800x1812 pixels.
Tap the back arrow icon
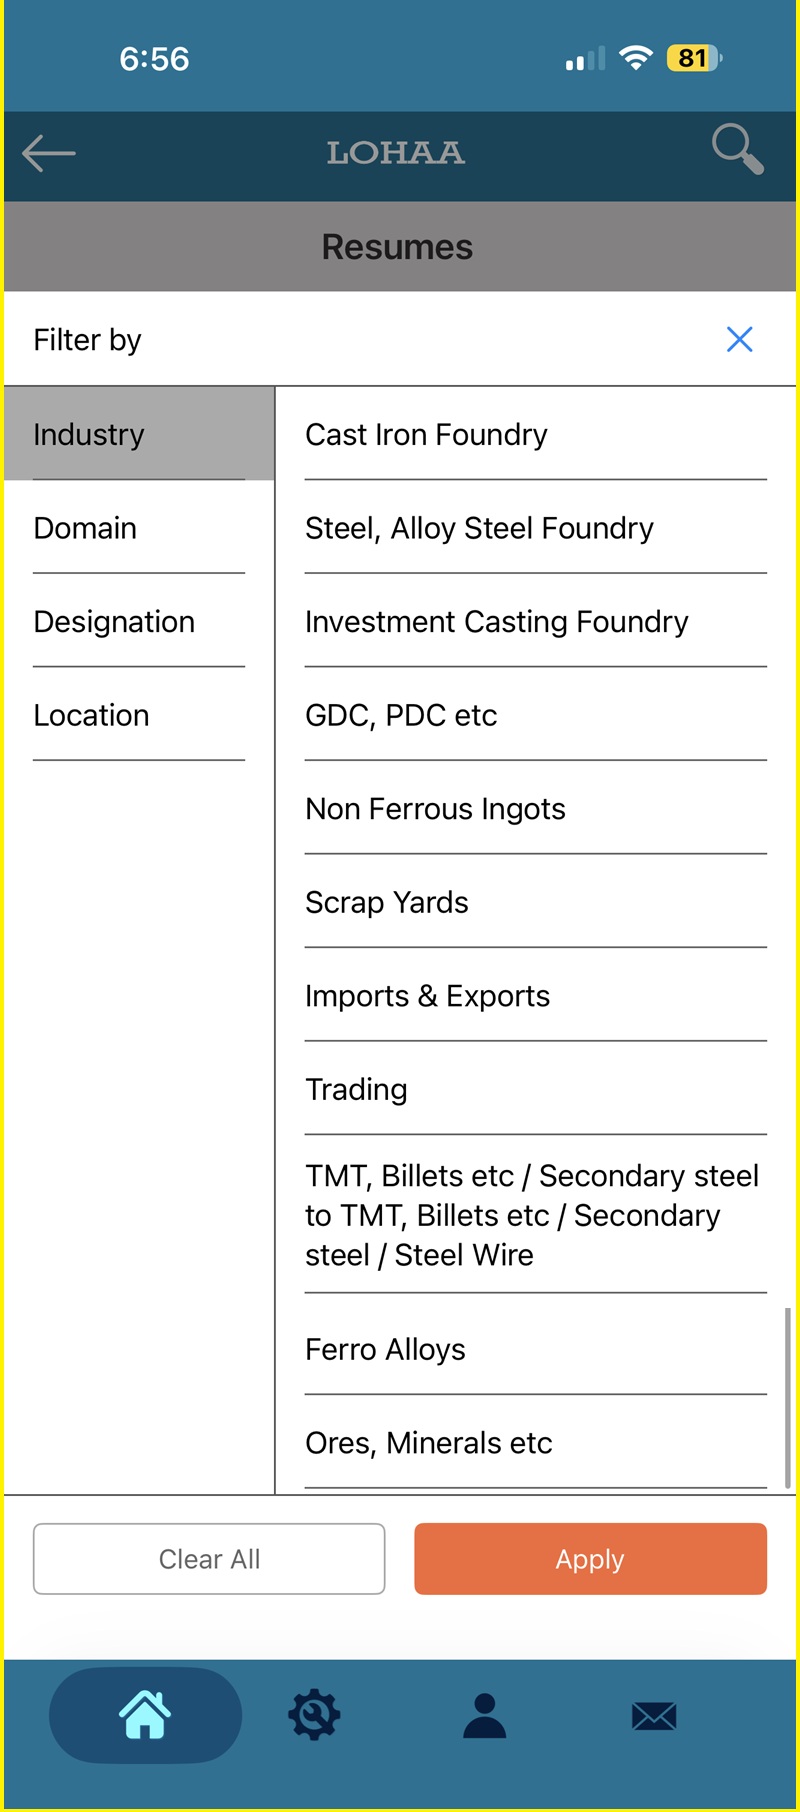pos(49,153)
